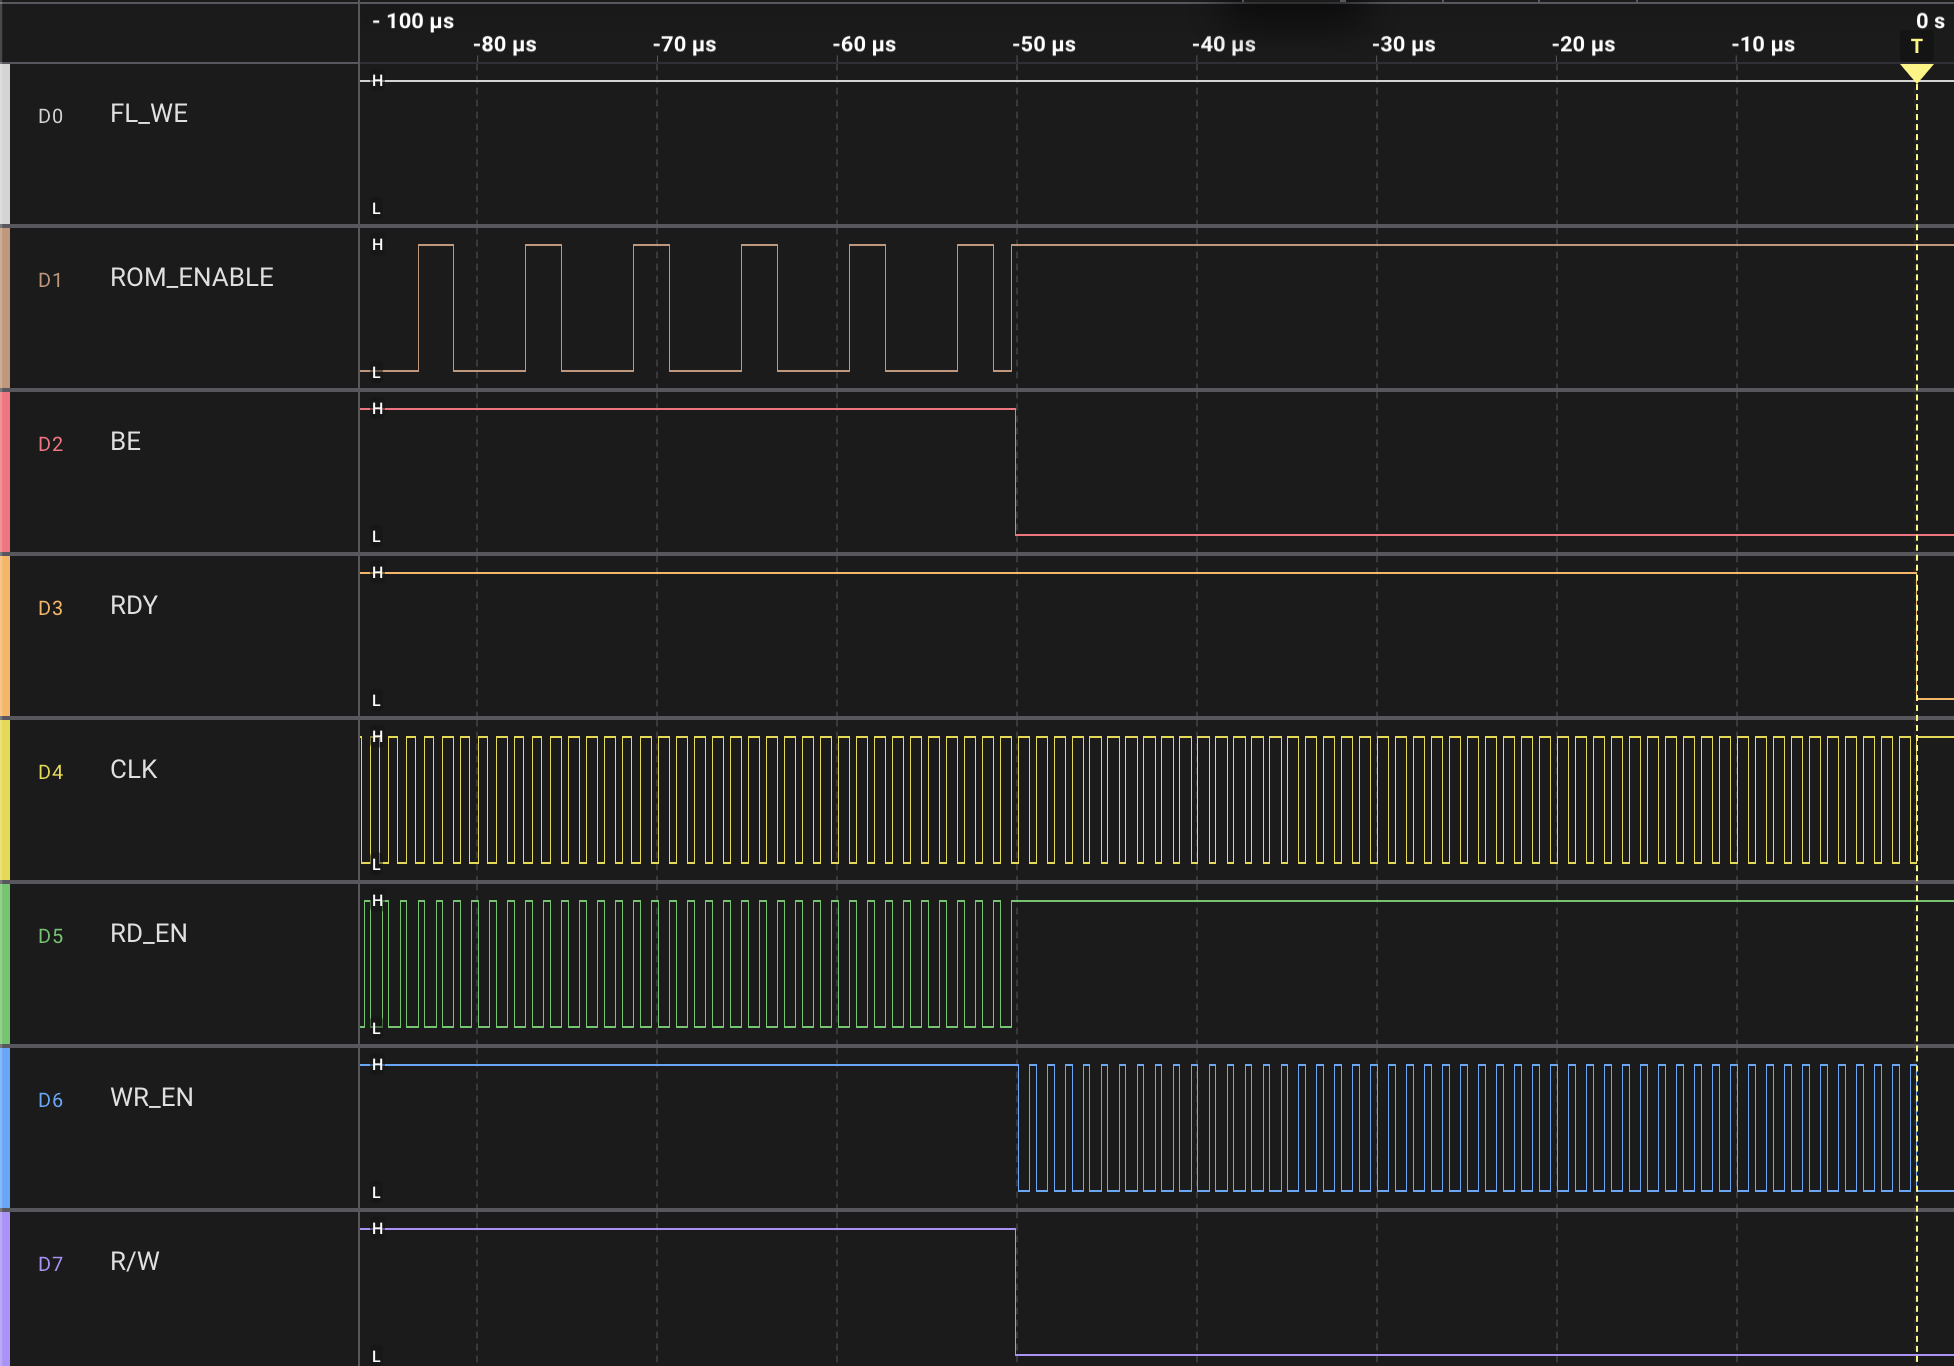Click the BE falling edge on waveform
Screen dimensions: 1954x1366
1016,472
